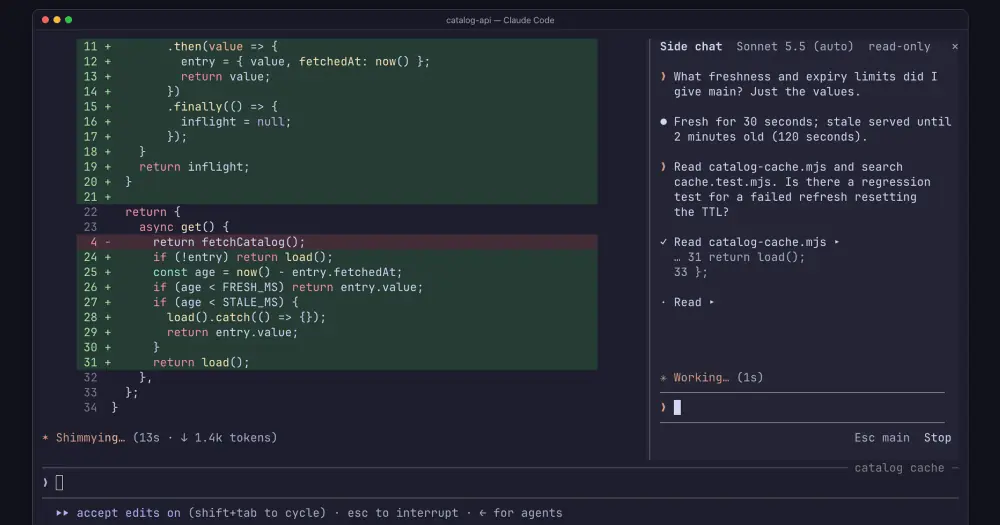Click the Side chat title
The width and height of the screenshot is (1000, 525).
pos(691,47)
